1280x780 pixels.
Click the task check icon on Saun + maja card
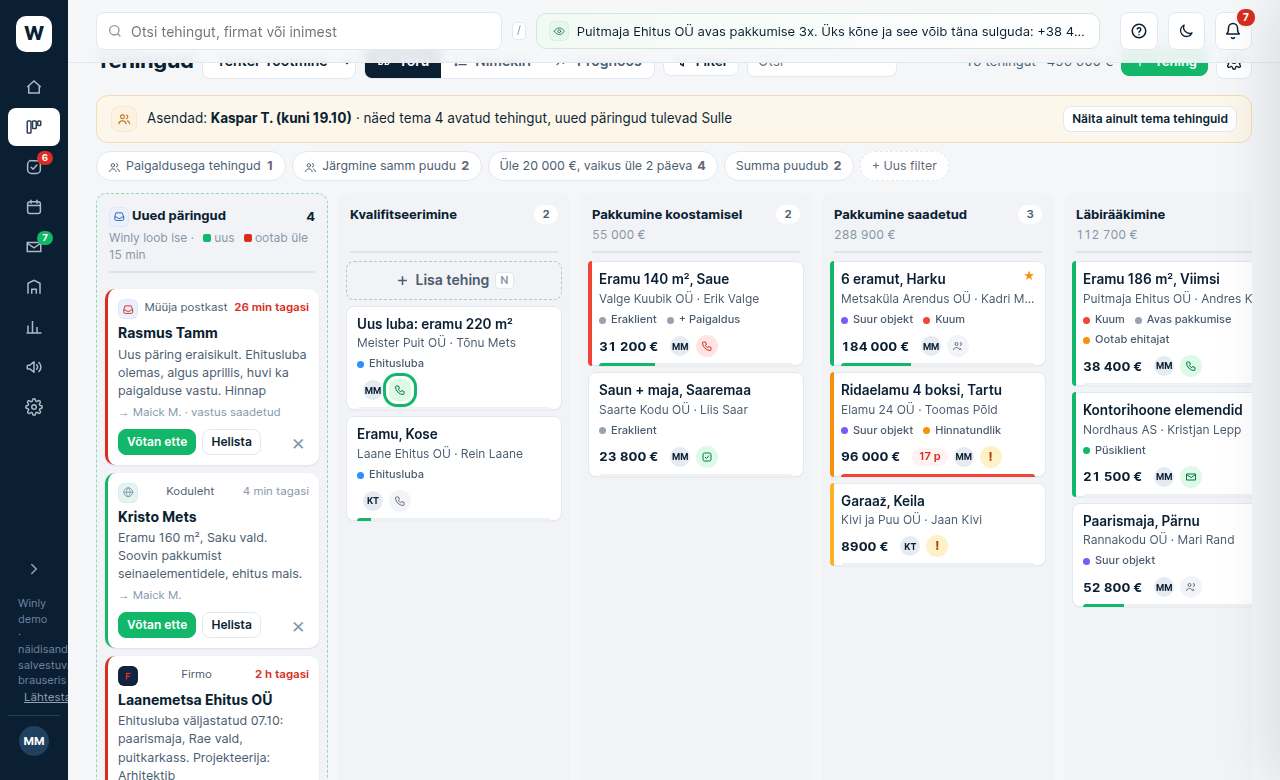coord(707,457)
